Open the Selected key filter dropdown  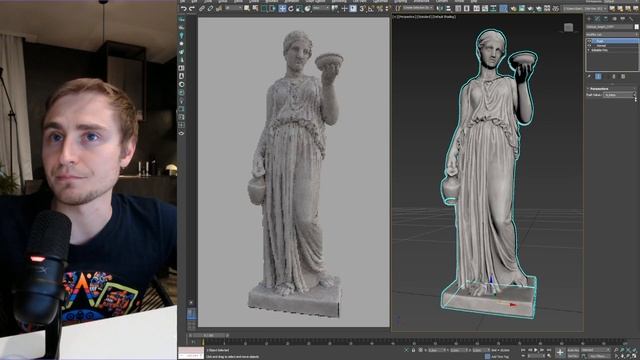(595, 350)
